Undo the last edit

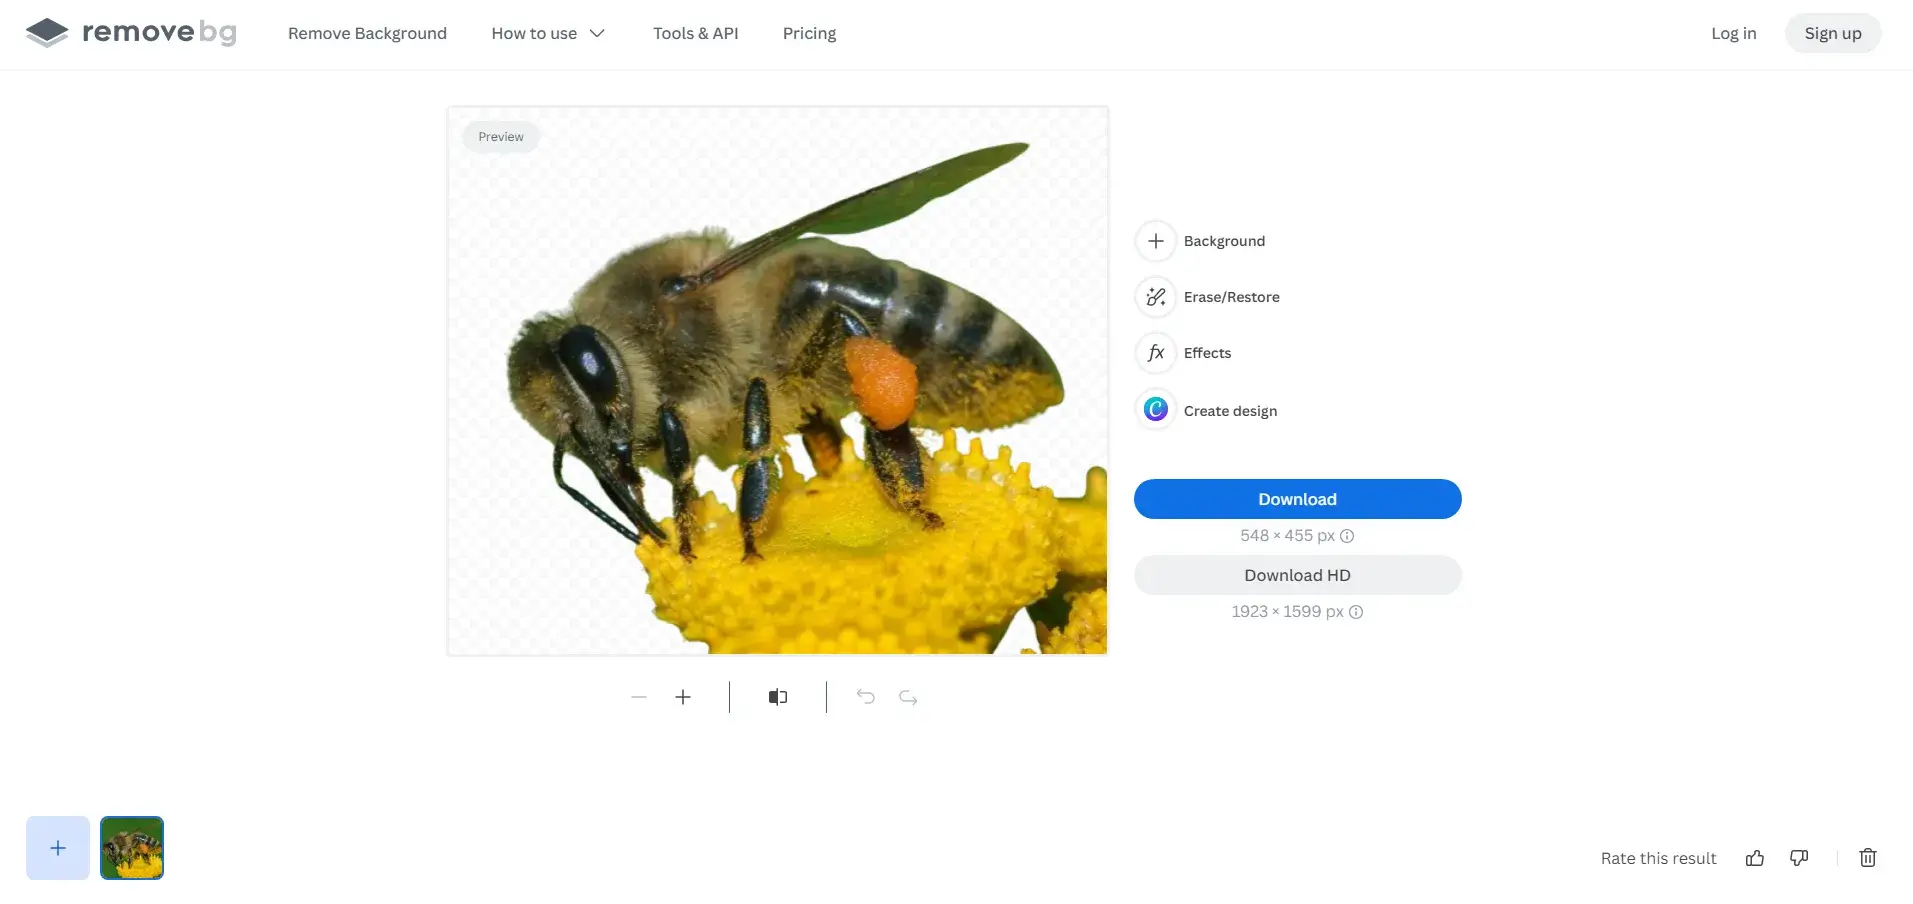pos(865,697)
